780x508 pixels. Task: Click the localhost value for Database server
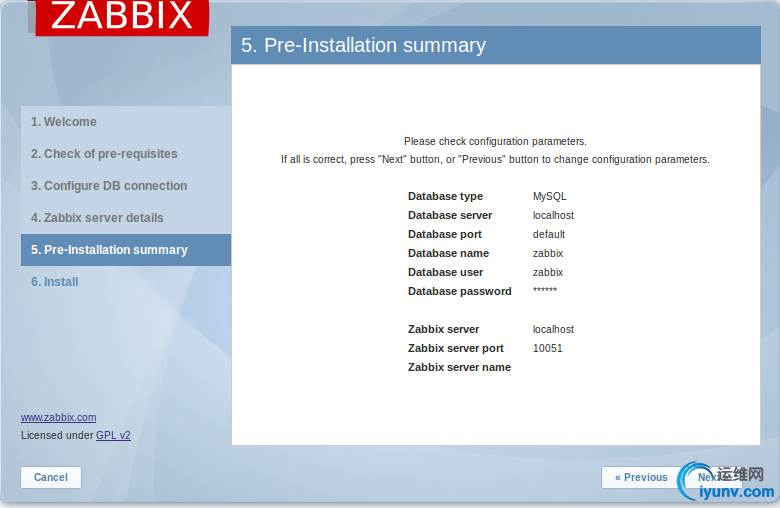pos(553,215)
